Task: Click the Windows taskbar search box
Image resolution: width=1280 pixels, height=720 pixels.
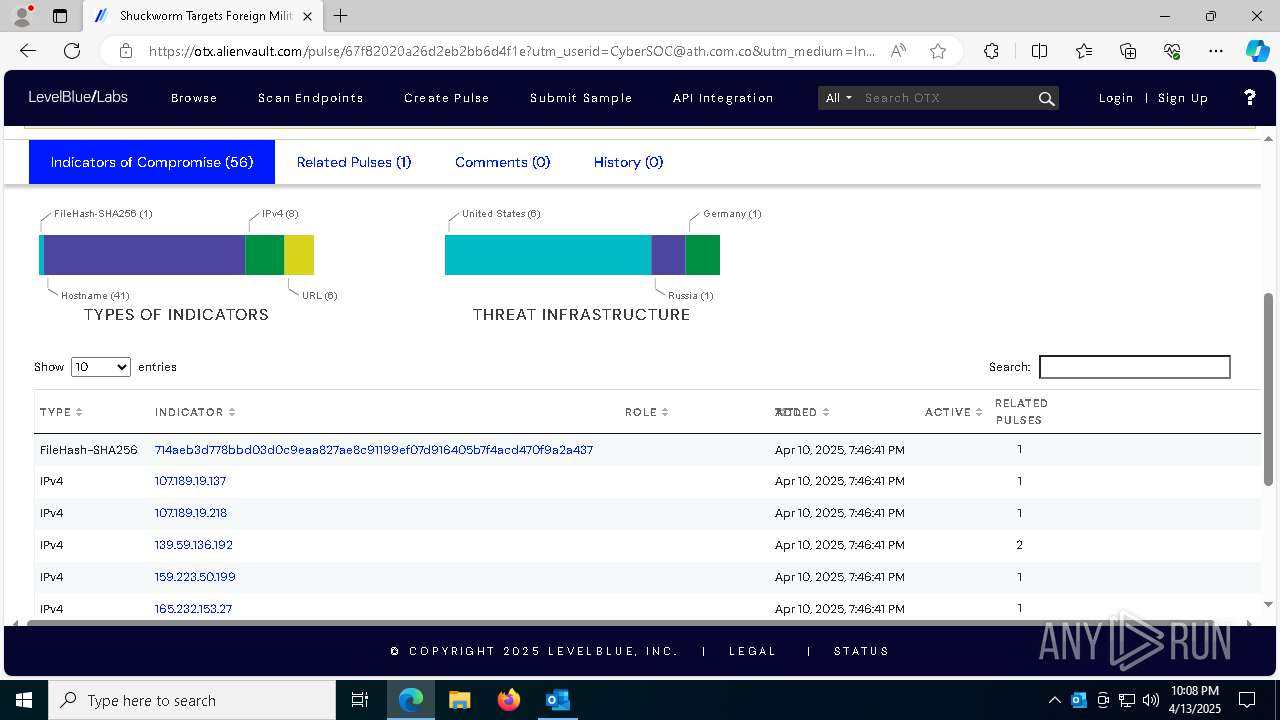Action: [192, 700]
